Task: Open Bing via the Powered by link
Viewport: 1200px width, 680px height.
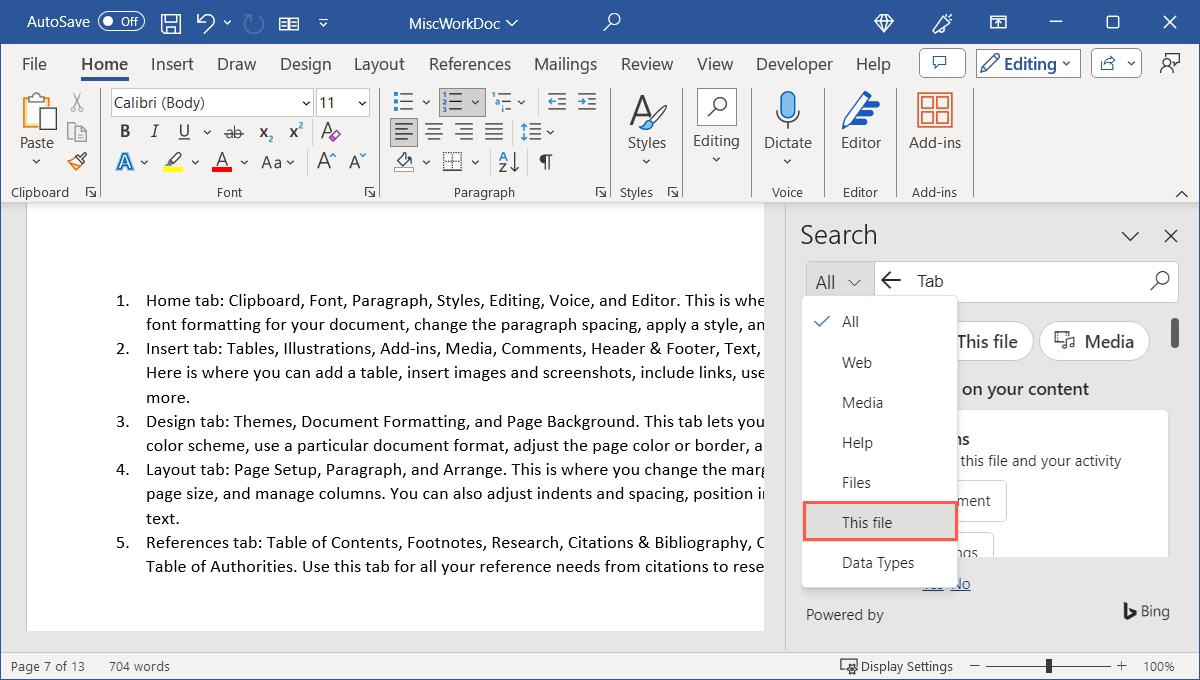Action: [x=1145, y=611]
